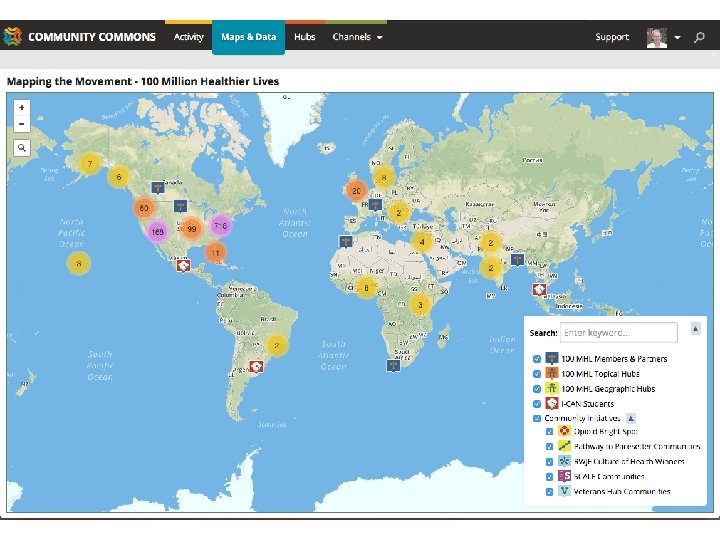Click the cluster marker 7 over Alaska
Viewport: 720px width, 540px height.
(90, 163)
